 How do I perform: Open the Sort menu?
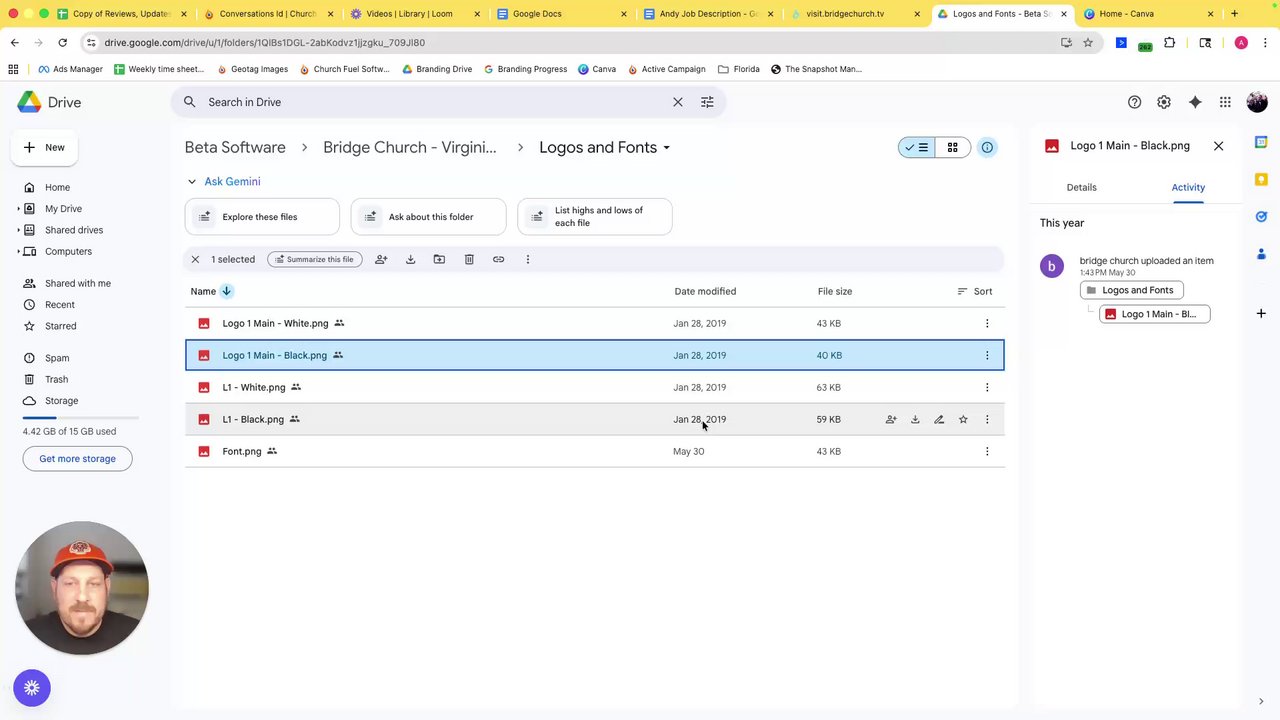(975, 291)
